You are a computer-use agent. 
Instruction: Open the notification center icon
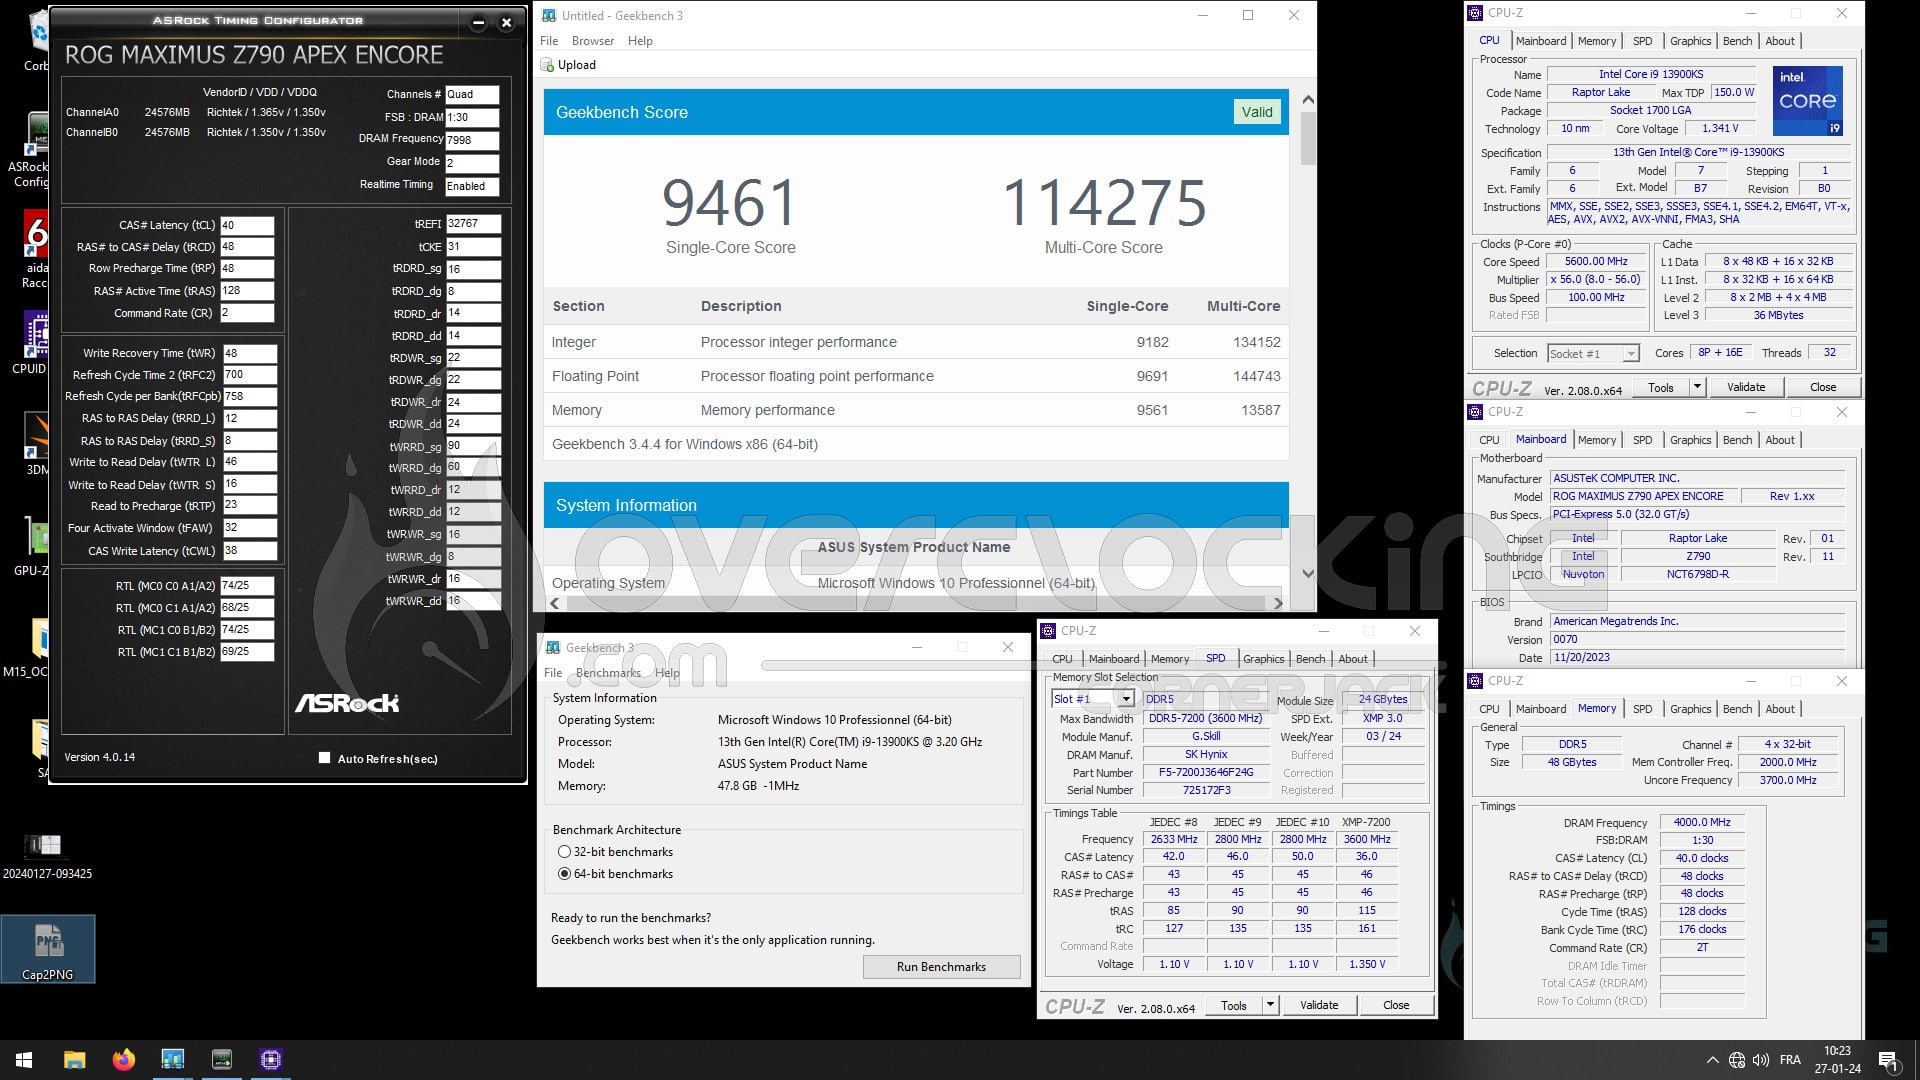1888,1060
